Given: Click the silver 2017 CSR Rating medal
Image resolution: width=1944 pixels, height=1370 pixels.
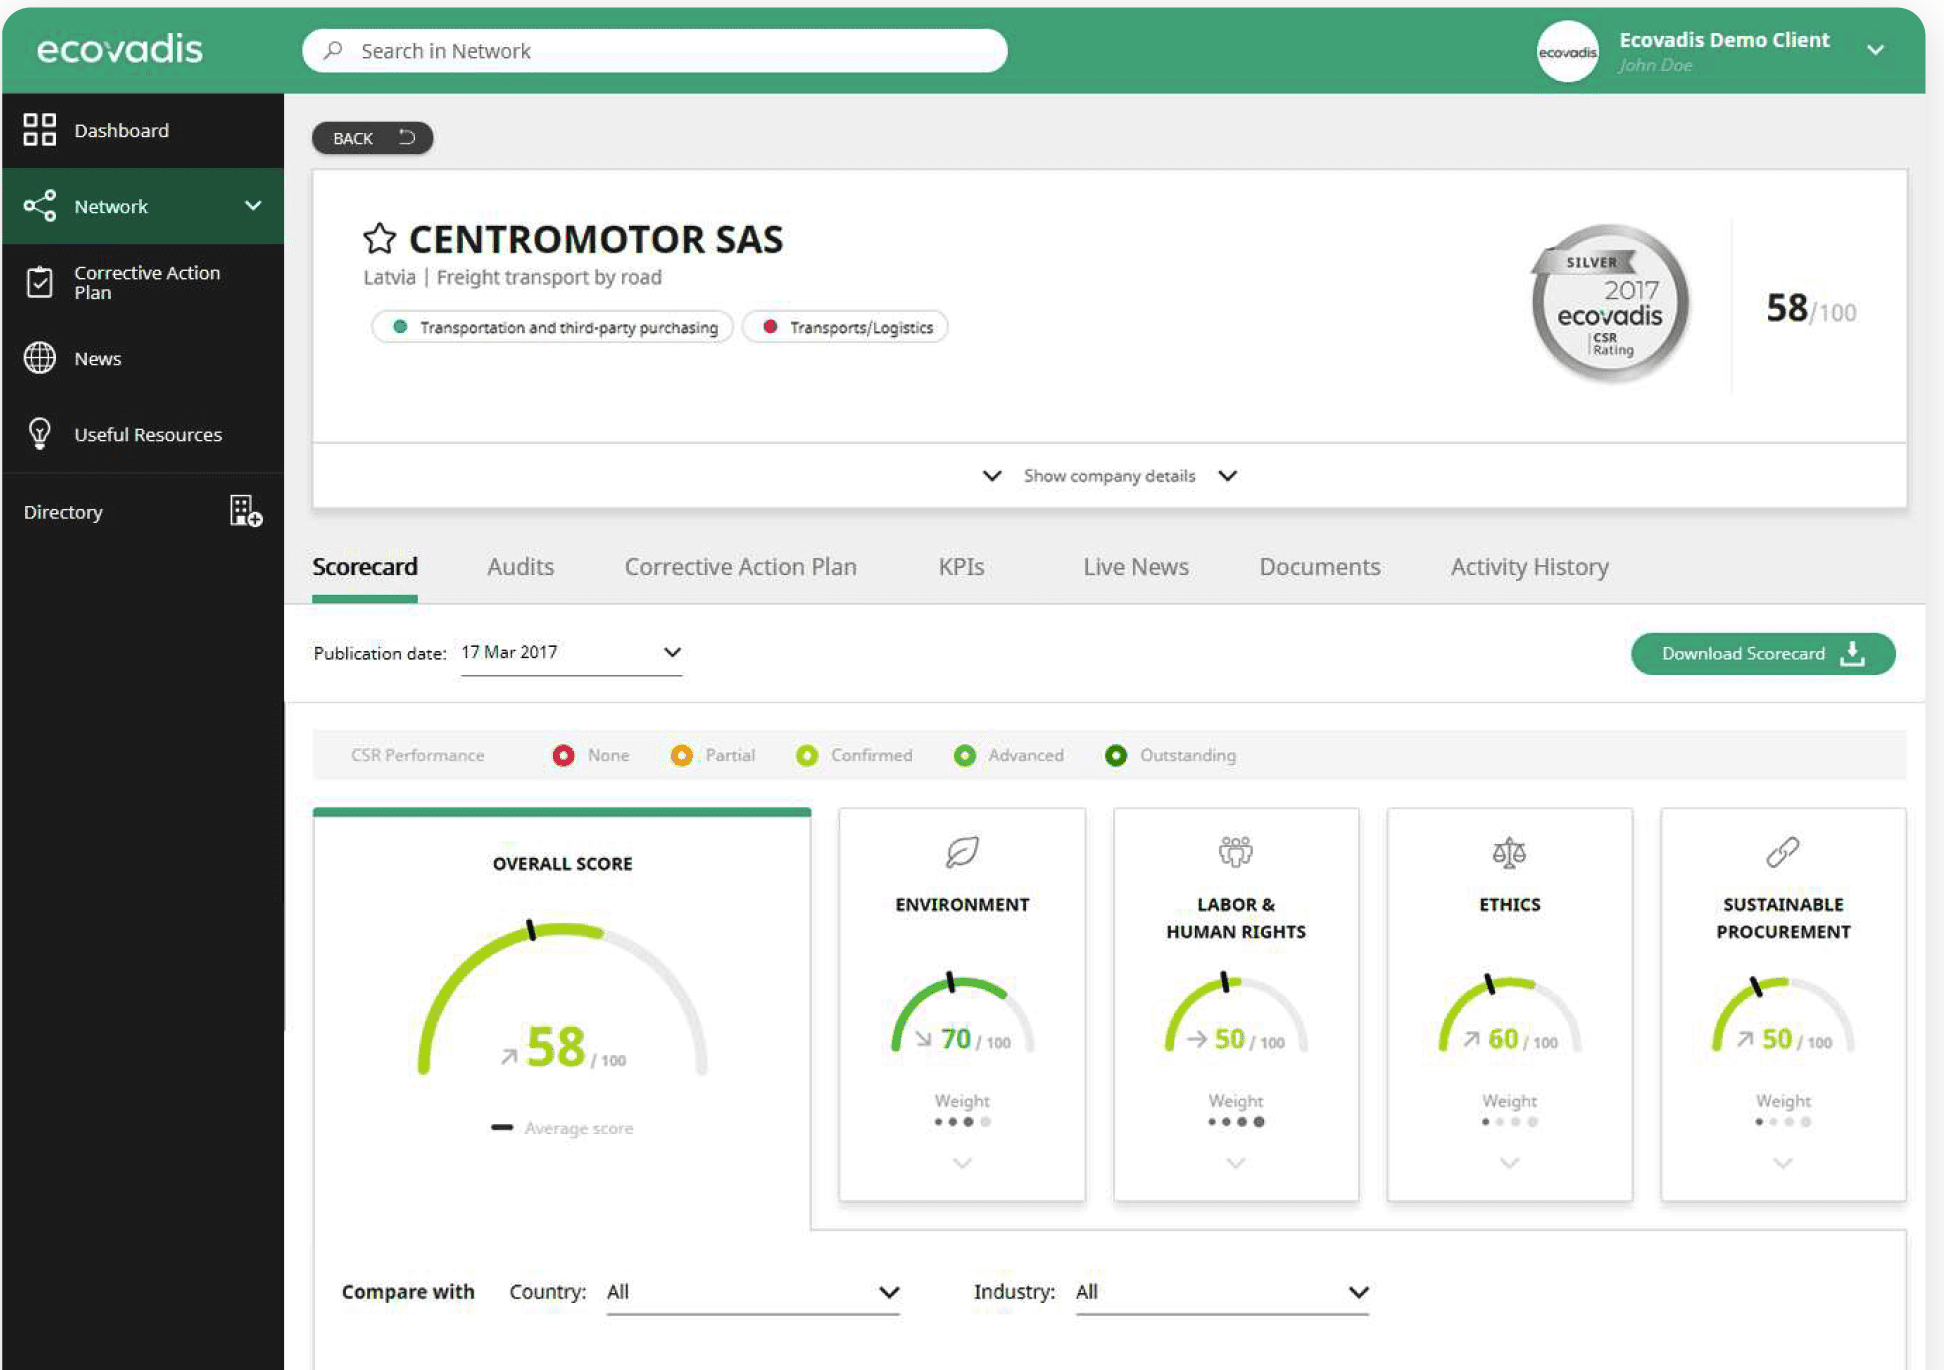Looking at the screenshot, I should (x=1609, y=304).
